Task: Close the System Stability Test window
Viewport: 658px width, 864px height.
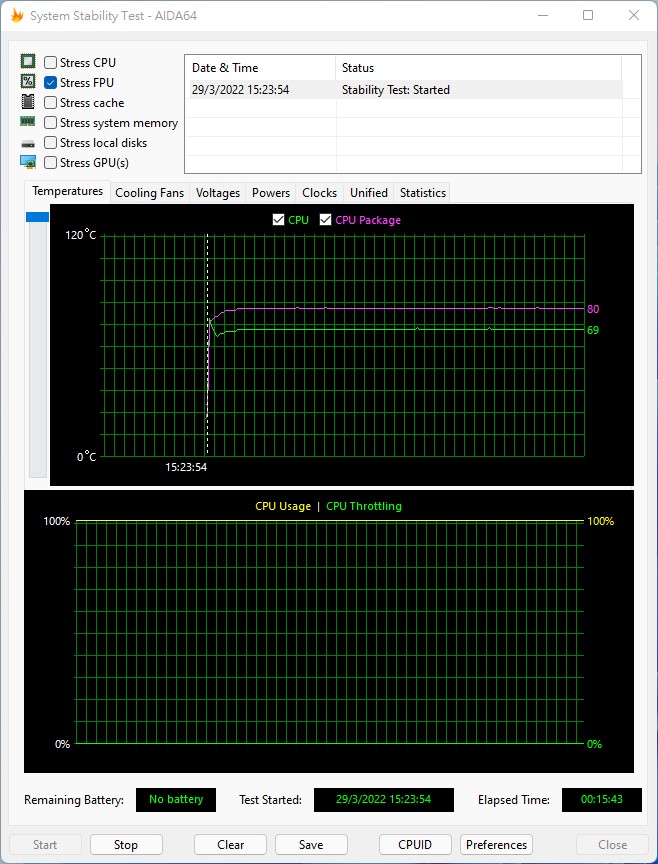Action: [634, 15]
